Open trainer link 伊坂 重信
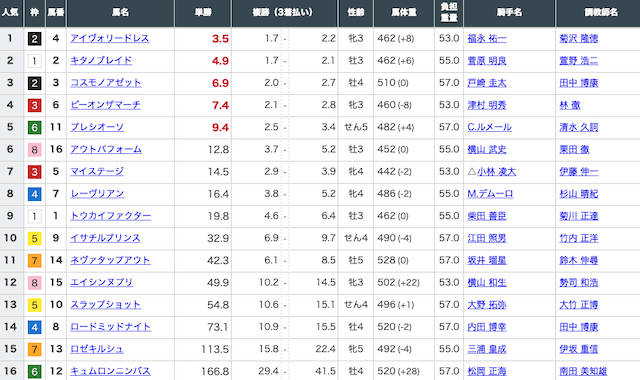The width and height of the screenshot is (640, 380). point(579,349)
